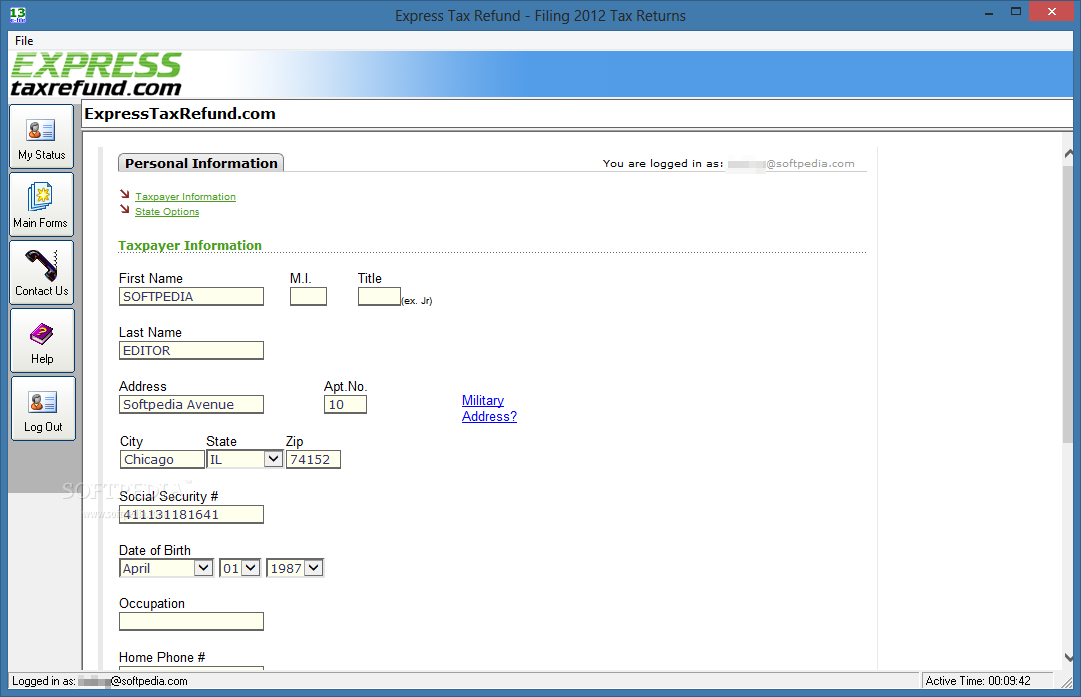This screenshot has height=697, width=1081.
Task: Click the Title input field
Action: pyautogui.click(x=379, y=296)
